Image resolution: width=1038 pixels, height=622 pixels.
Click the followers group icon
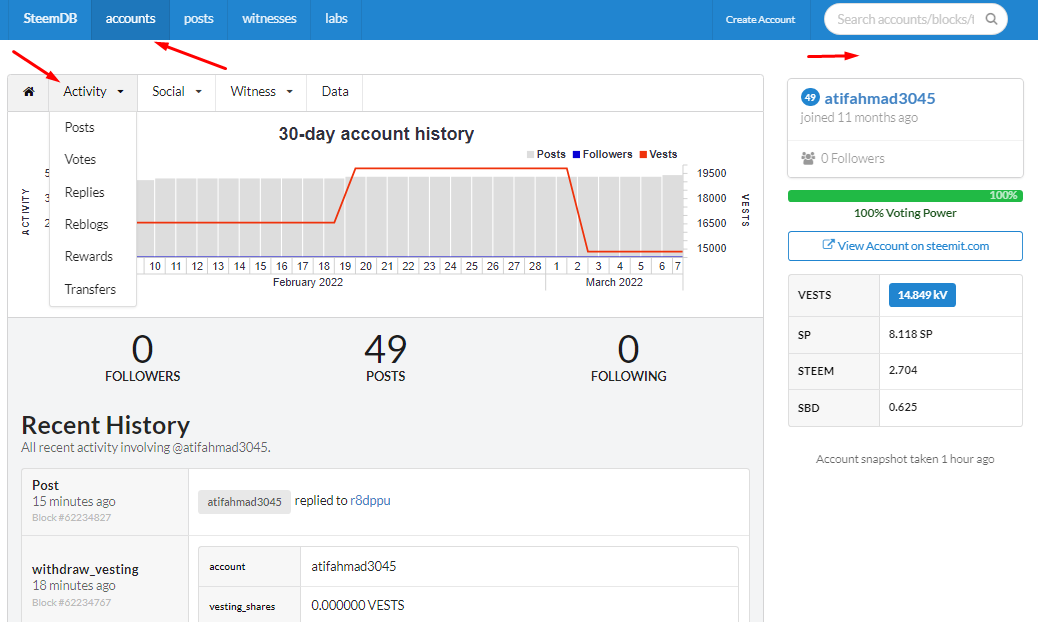point(808,159)
